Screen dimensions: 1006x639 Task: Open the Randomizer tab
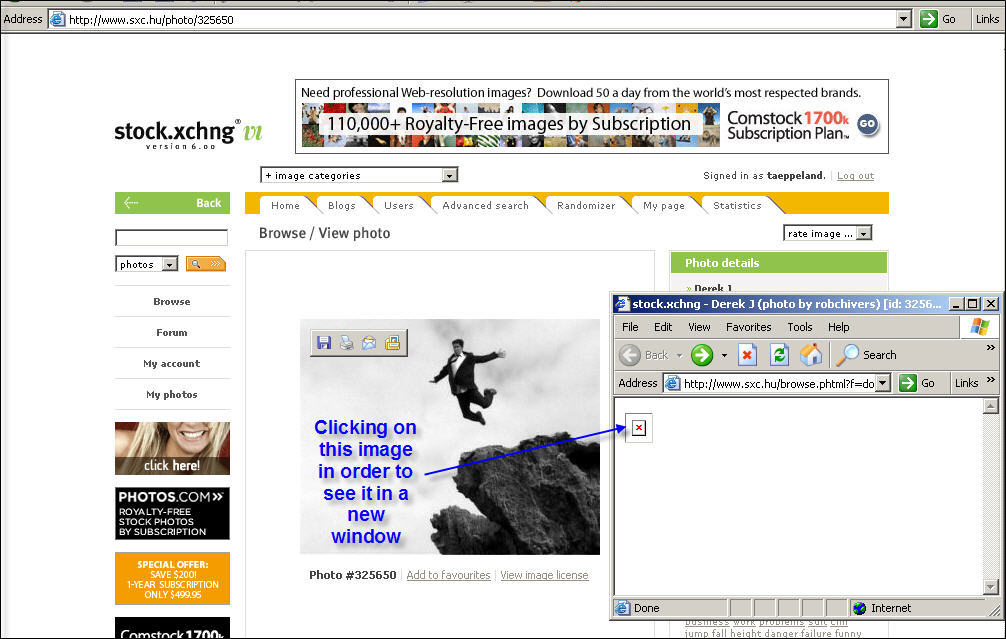(x=586, y=205)
